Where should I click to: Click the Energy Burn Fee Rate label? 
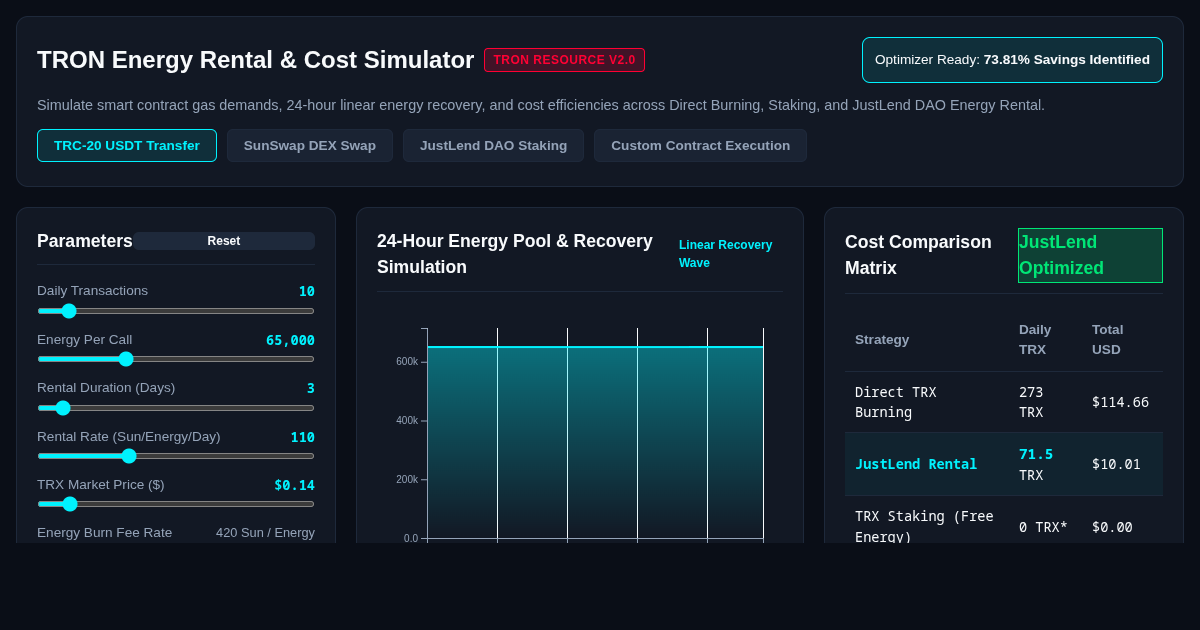click(104, 532)
